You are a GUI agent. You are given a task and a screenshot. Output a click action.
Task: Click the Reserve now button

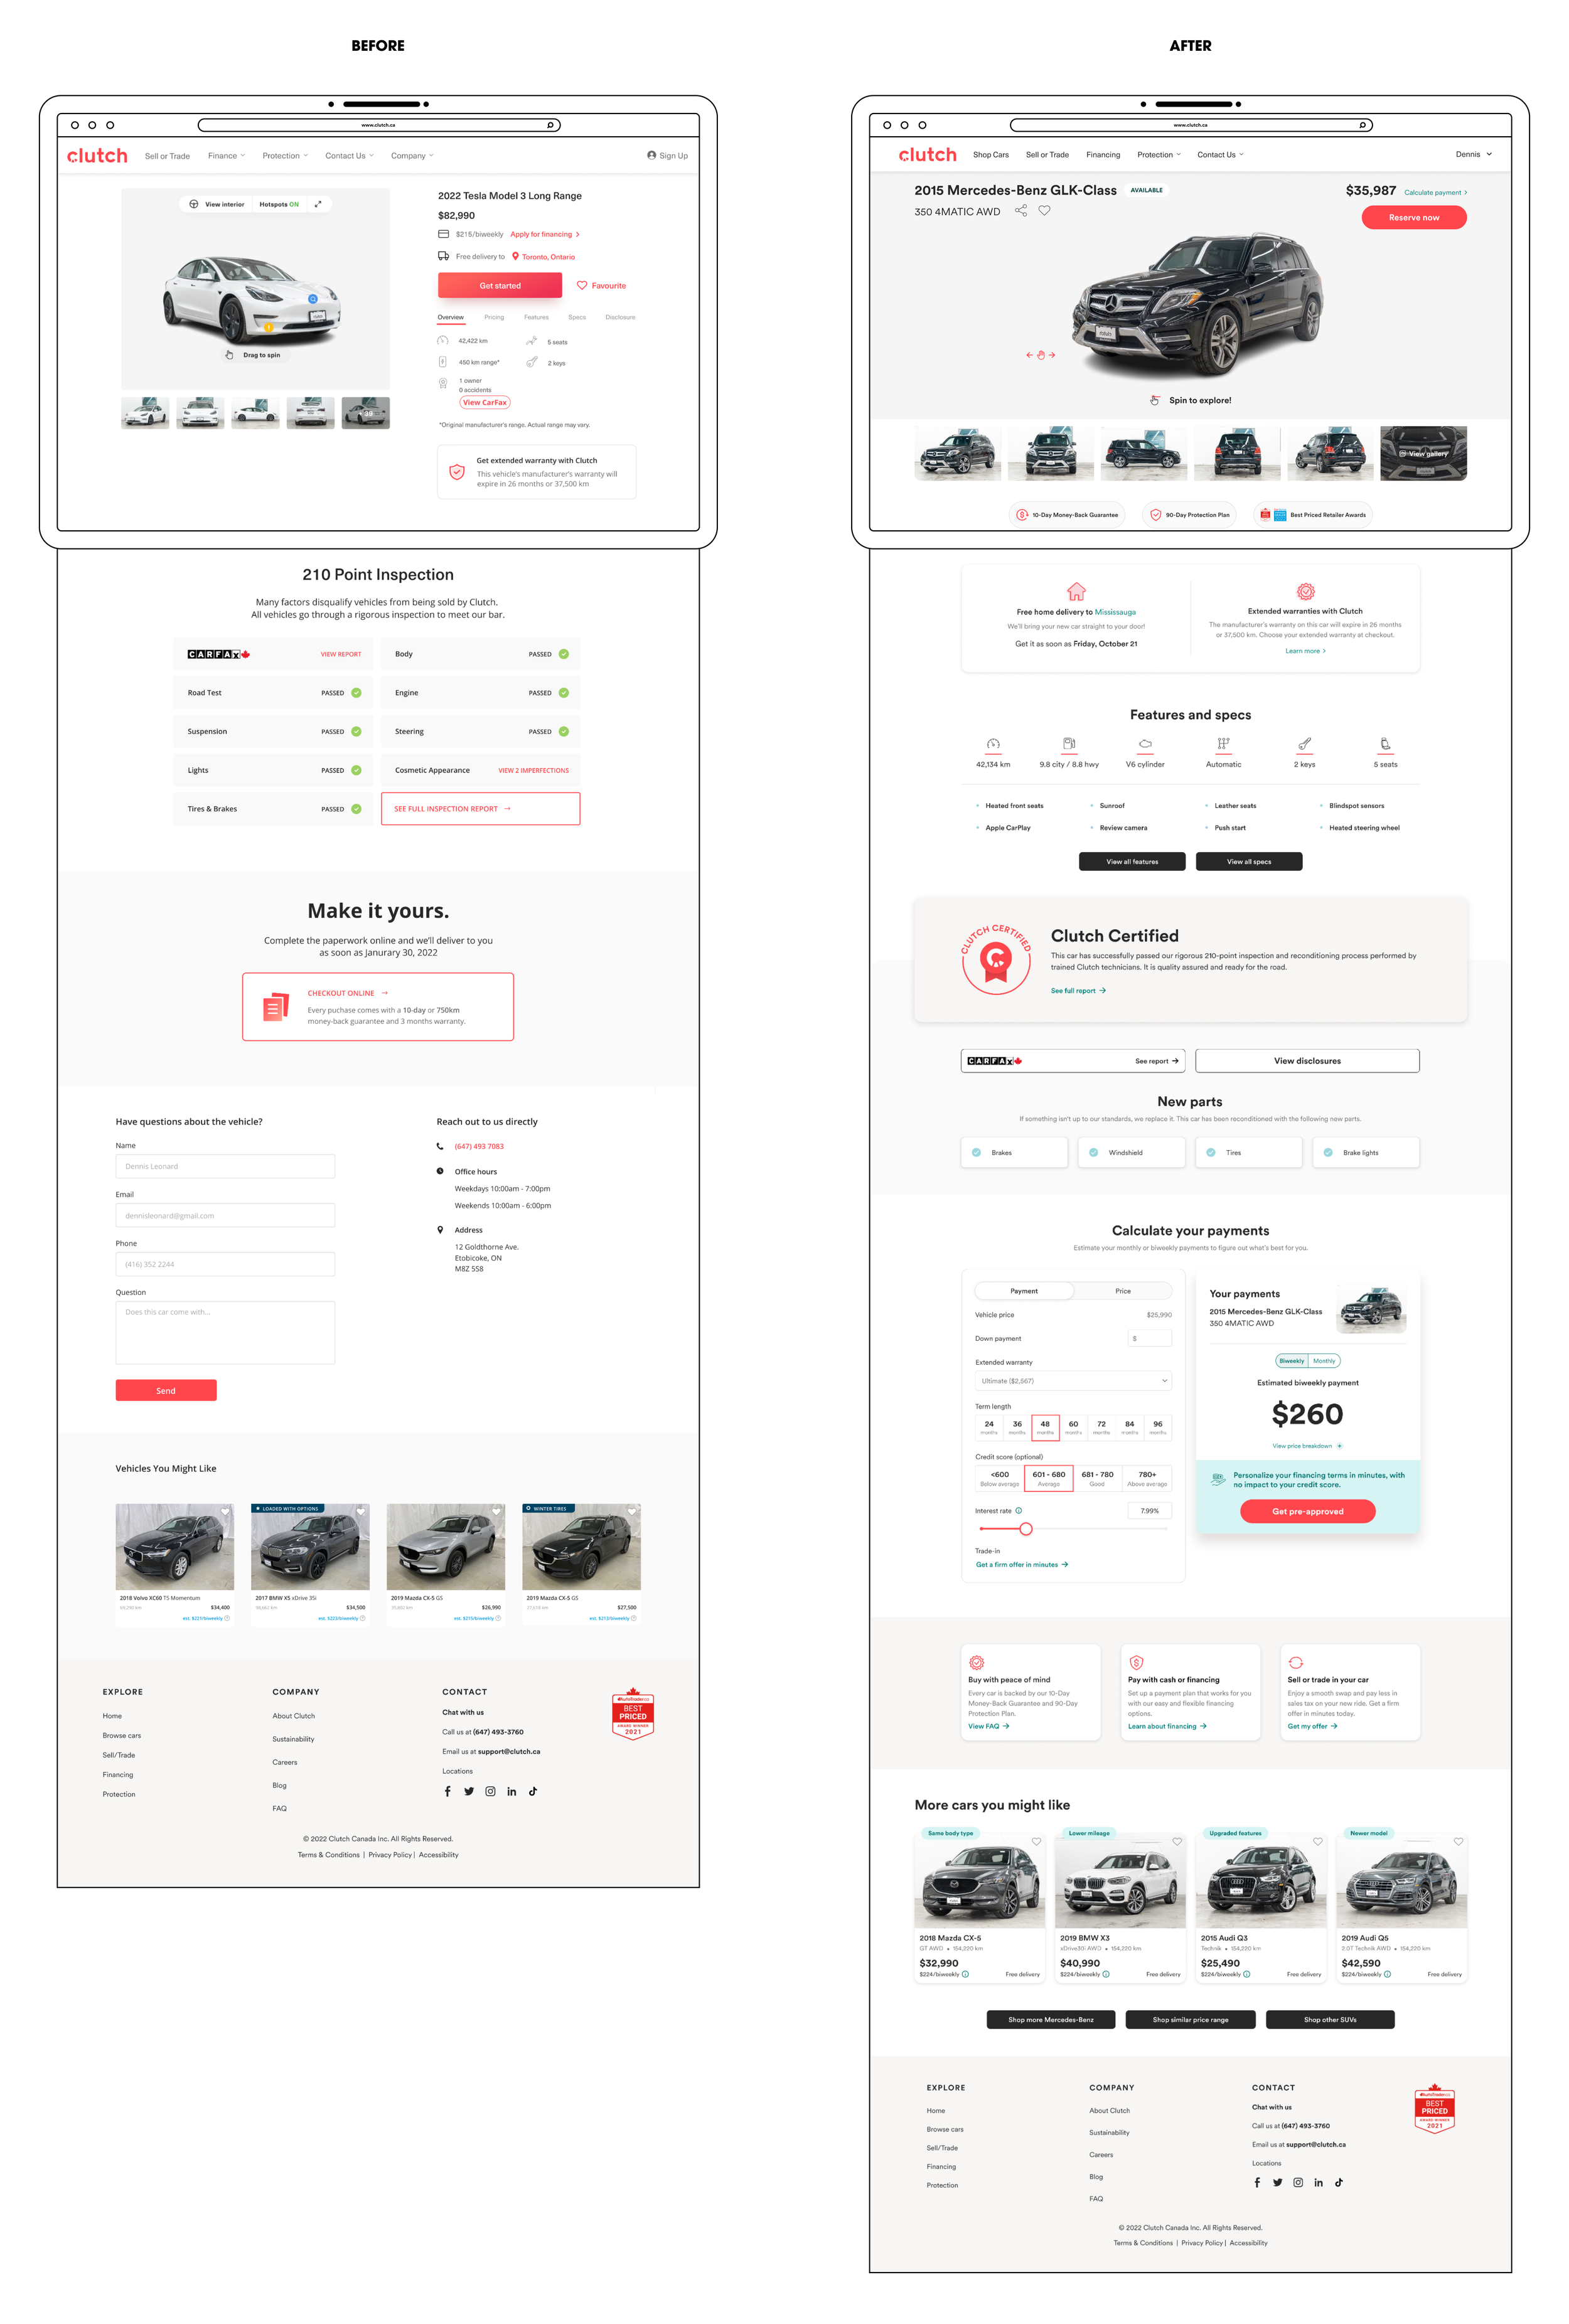[x=1413, y=218]
